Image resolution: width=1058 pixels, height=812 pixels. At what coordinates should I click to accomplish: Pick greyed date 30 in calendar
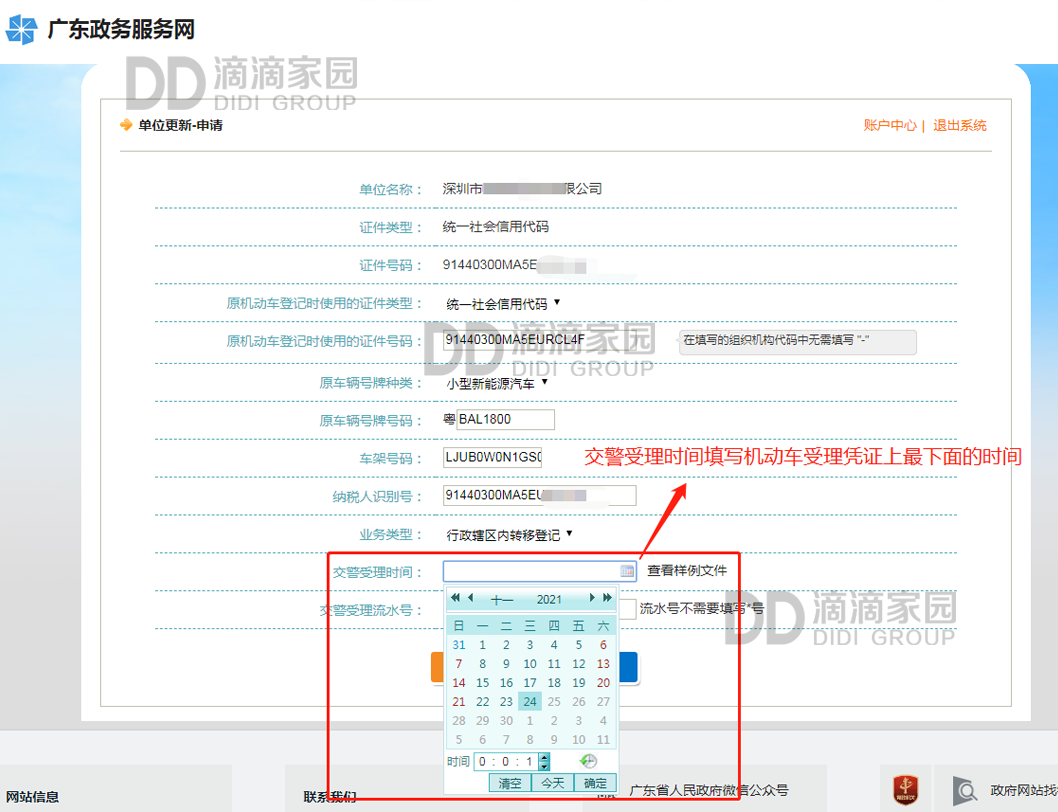[x=506, y=720]
